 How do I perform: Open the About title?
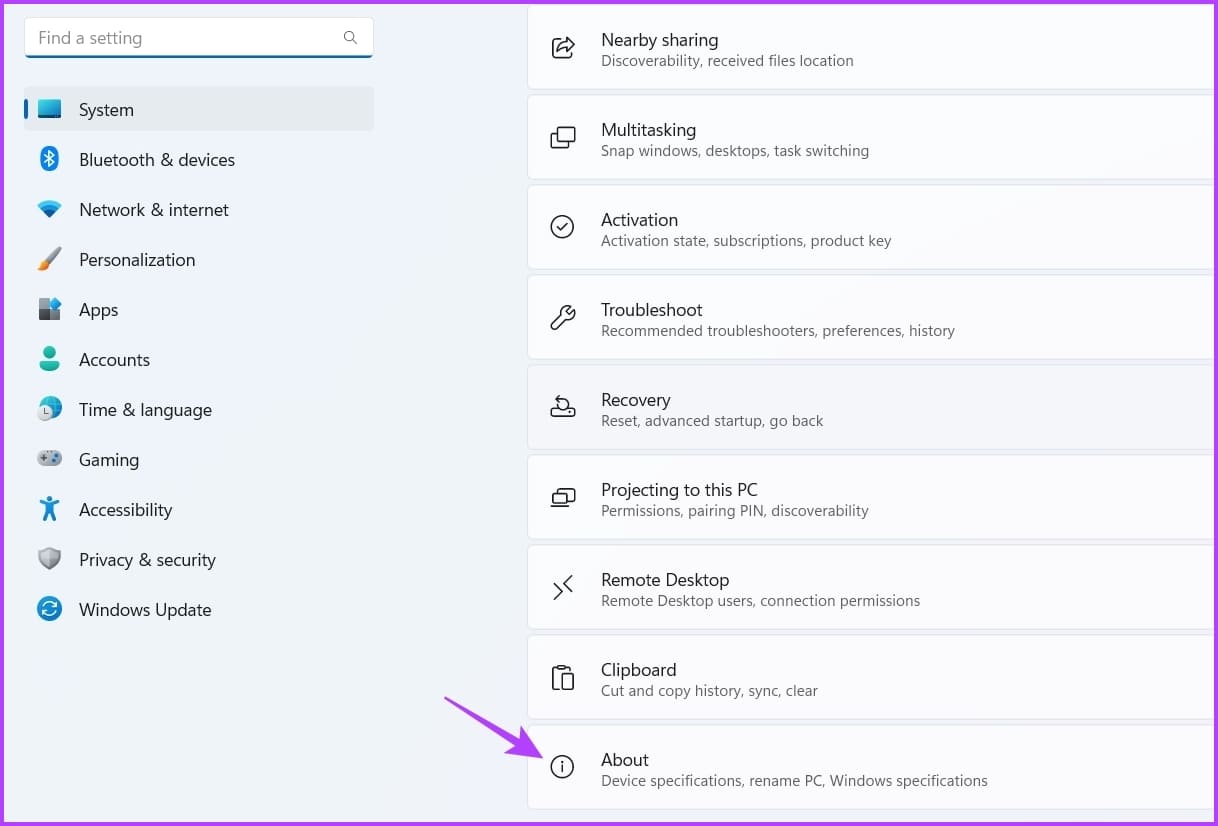click(625, 760)
